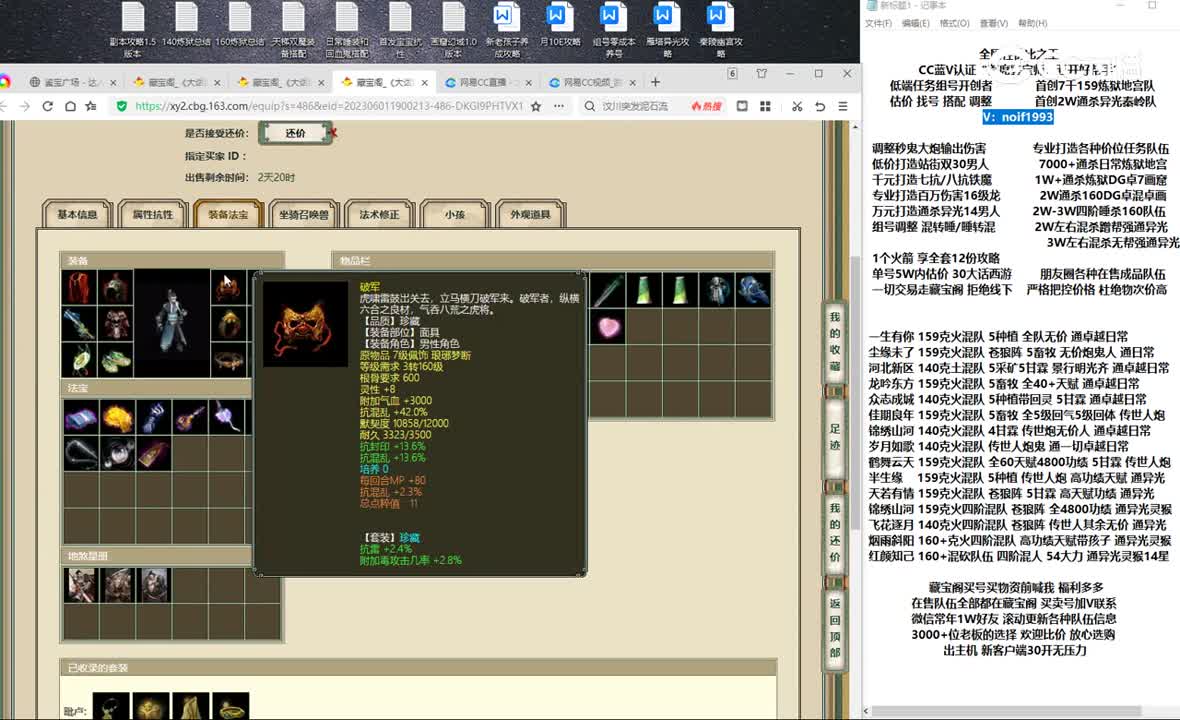Open the browser main menu icon
The image size is (1180, 720).
click(x=843, y=106)
